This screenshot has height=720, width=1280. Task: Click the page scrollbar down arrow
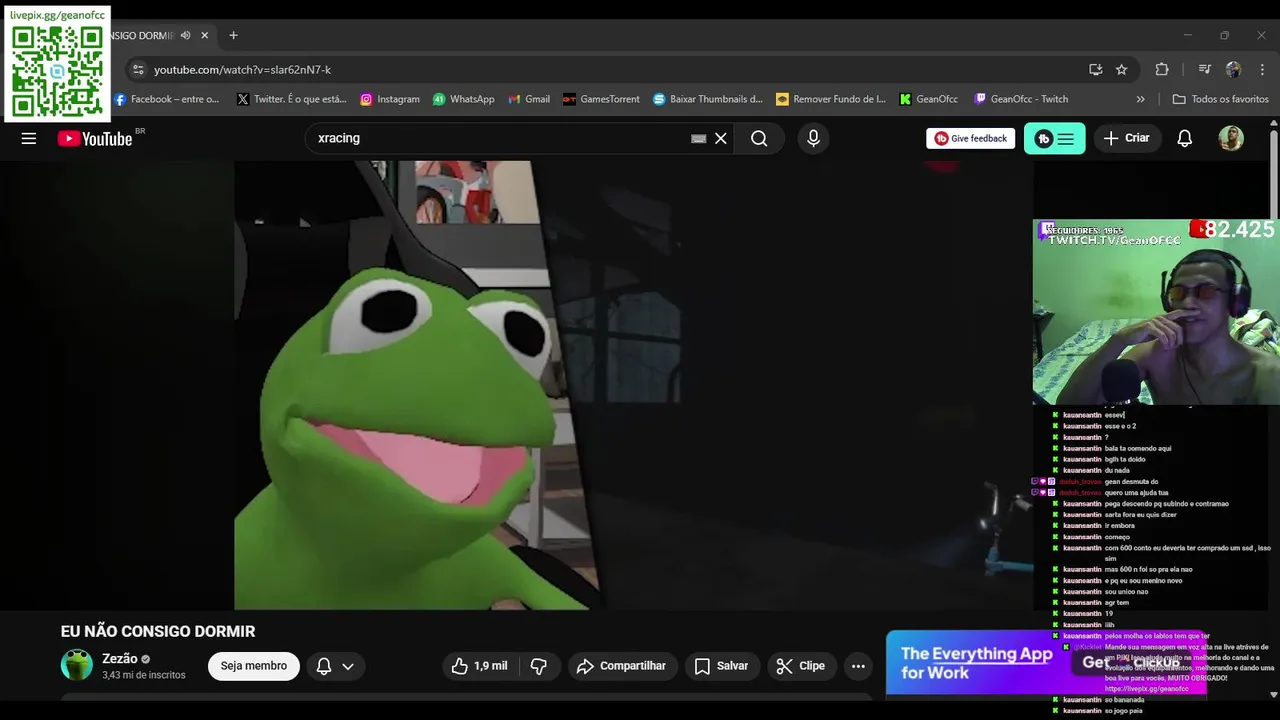pos(1273,695)
